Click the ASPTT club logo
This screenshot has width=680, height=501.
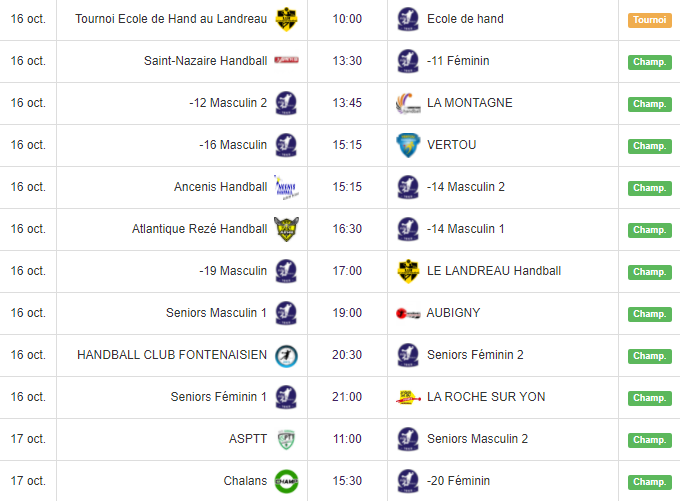click(286, 439)
